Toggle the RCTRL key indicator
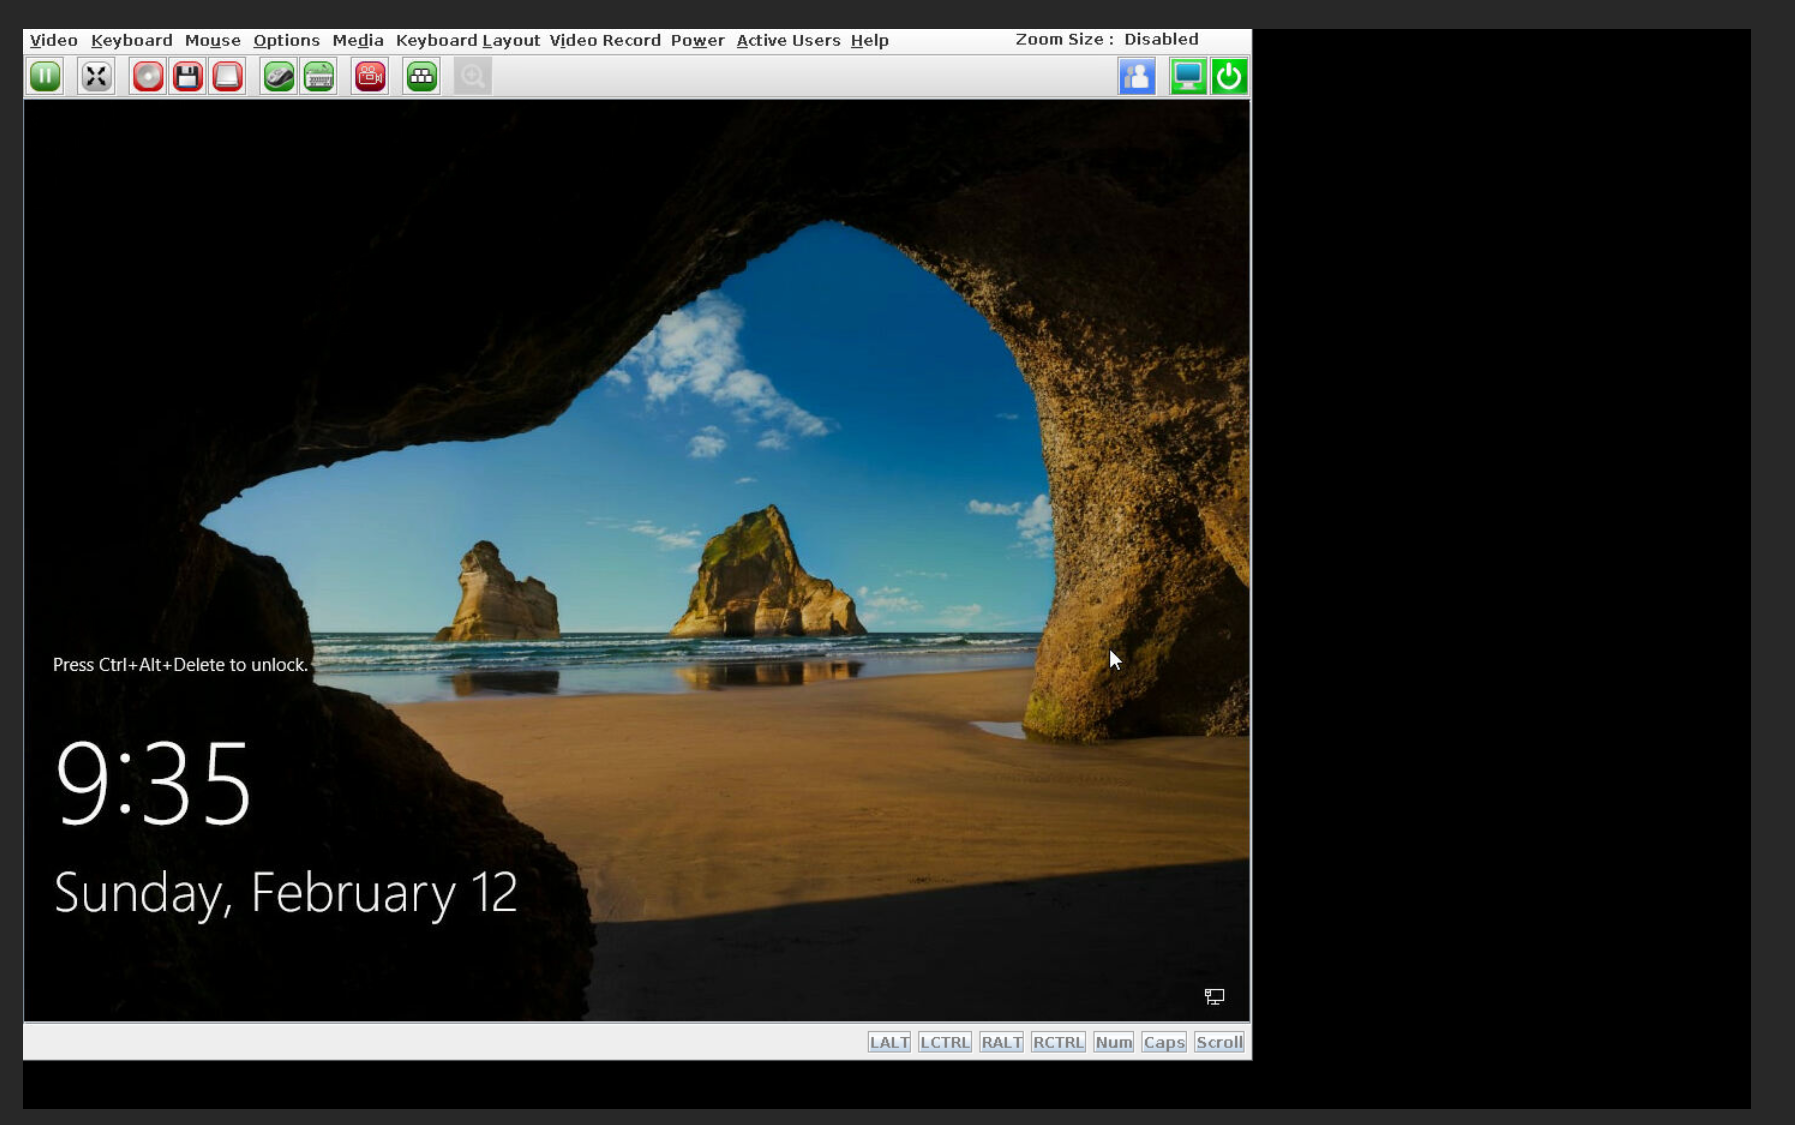This screenshot has height=1125, width=1795. click(1058, 1042)
